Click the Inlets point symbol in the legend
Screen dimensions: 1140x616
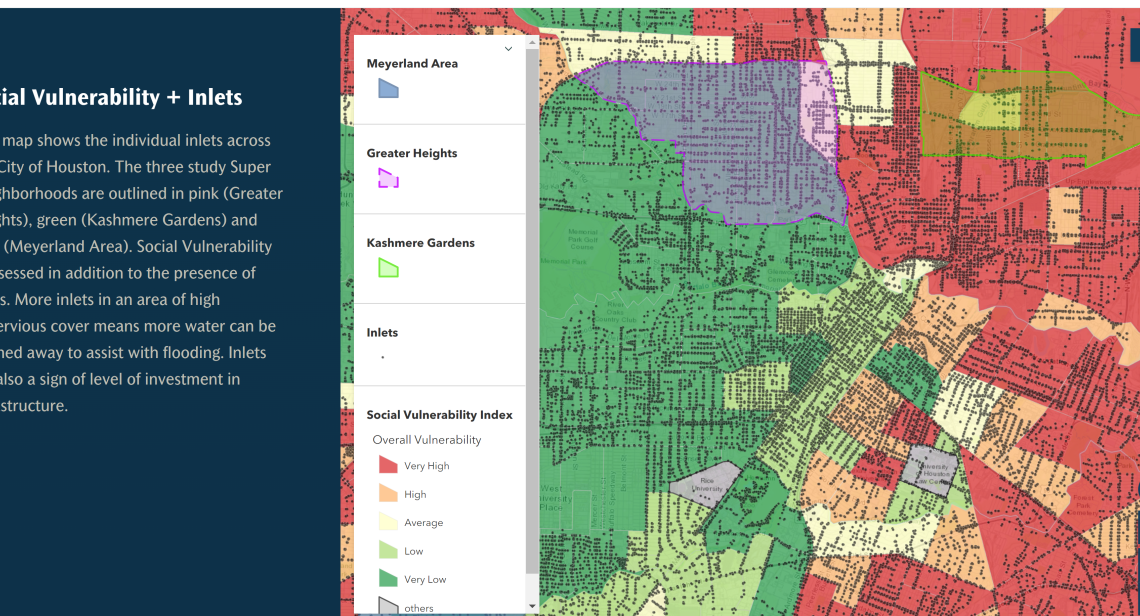coord(383,355)
